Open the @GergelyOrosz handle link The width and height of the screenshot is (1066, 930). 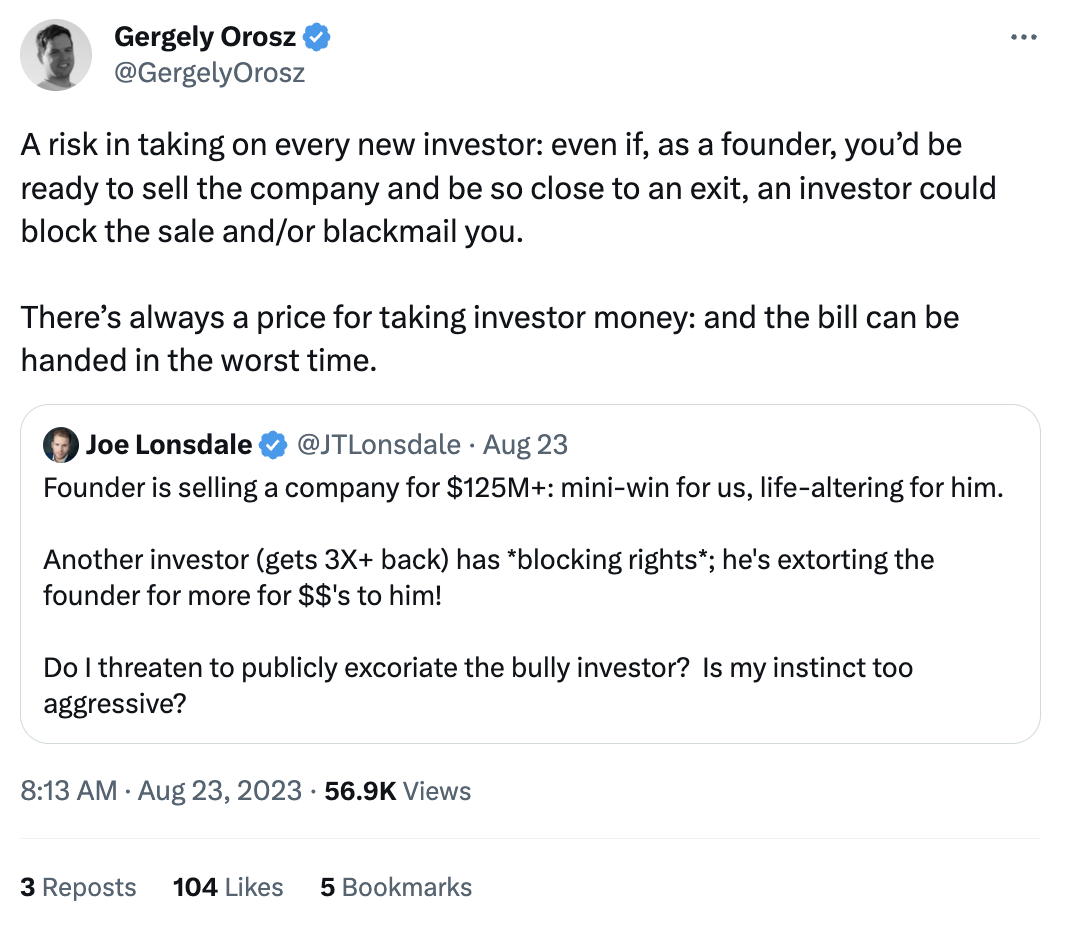pyautogui.click(x=209, y=73)
